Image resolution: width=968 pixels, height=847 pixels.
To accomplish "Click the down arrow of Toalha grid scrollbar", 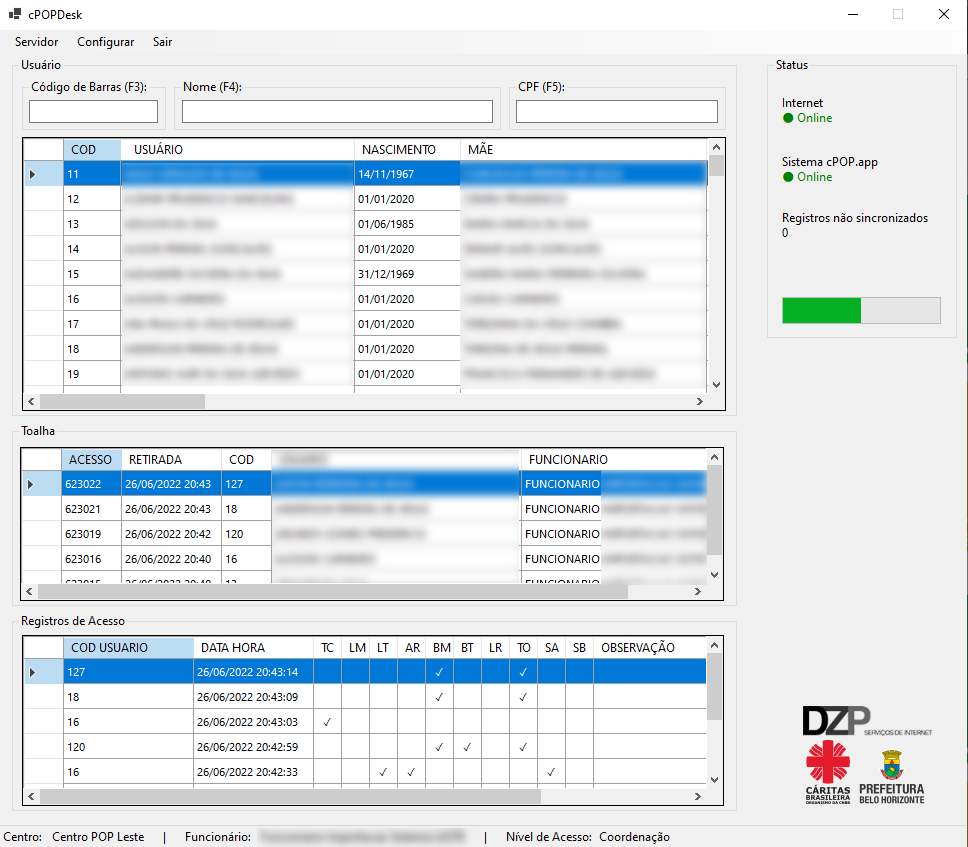I will tap(714, 574).
